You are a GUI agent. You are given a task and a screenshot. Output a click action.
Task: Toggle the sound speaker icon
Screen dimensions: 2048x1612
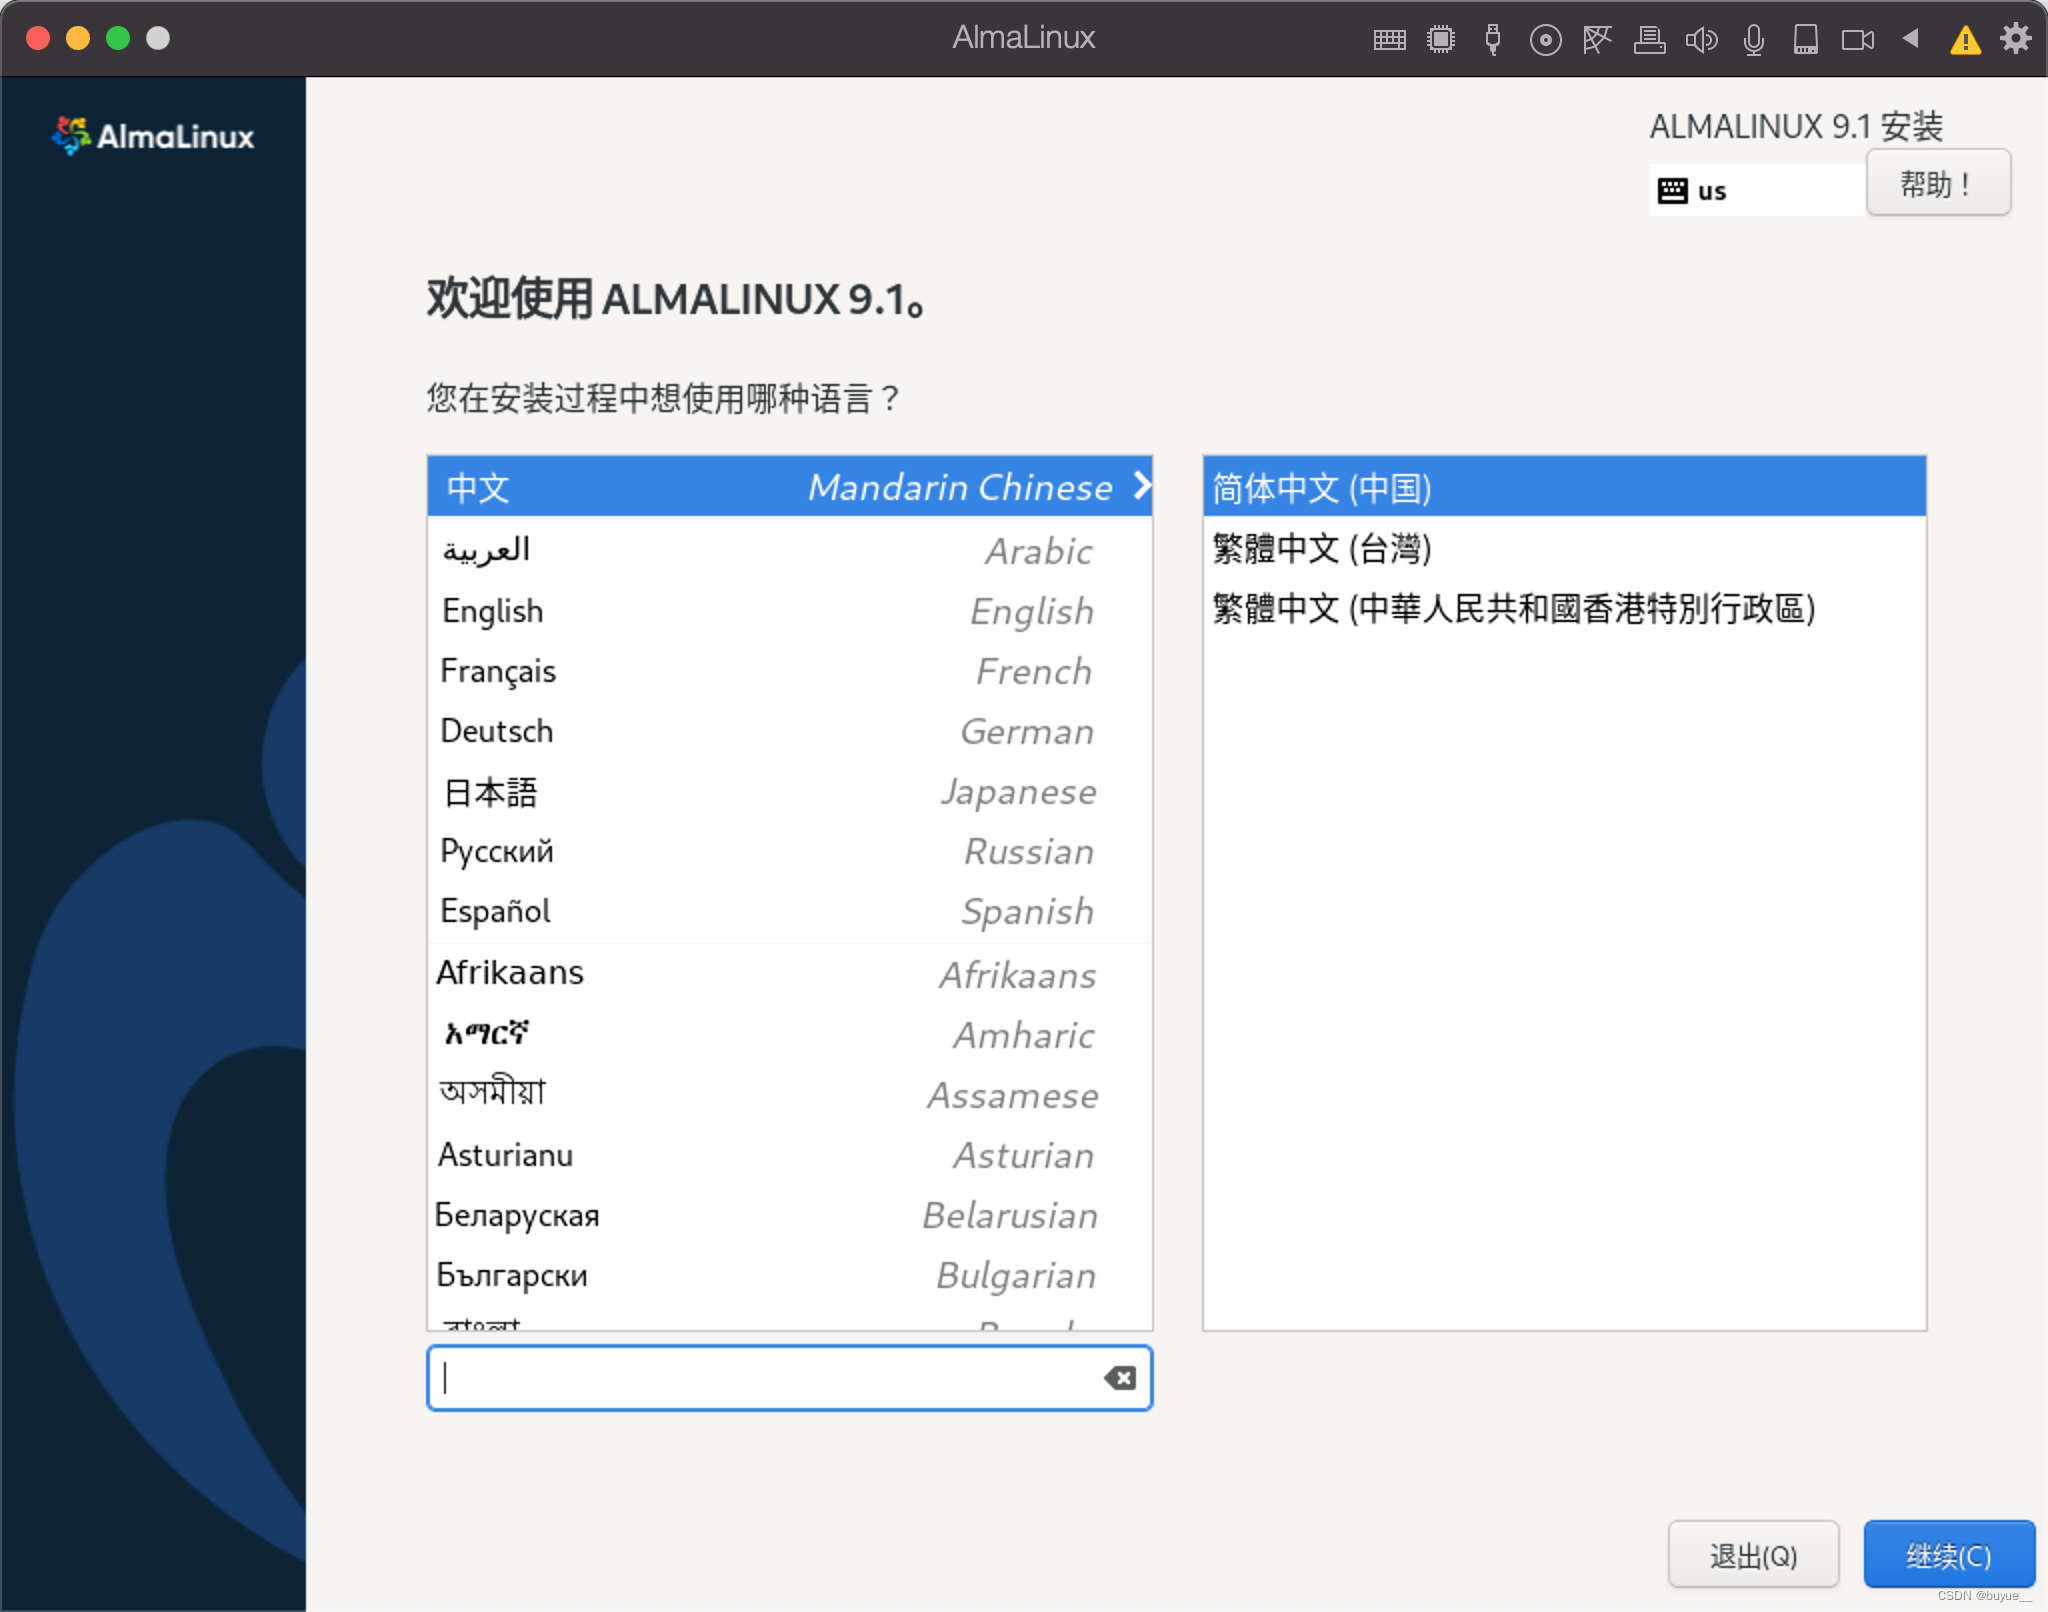click(1701, 40)
